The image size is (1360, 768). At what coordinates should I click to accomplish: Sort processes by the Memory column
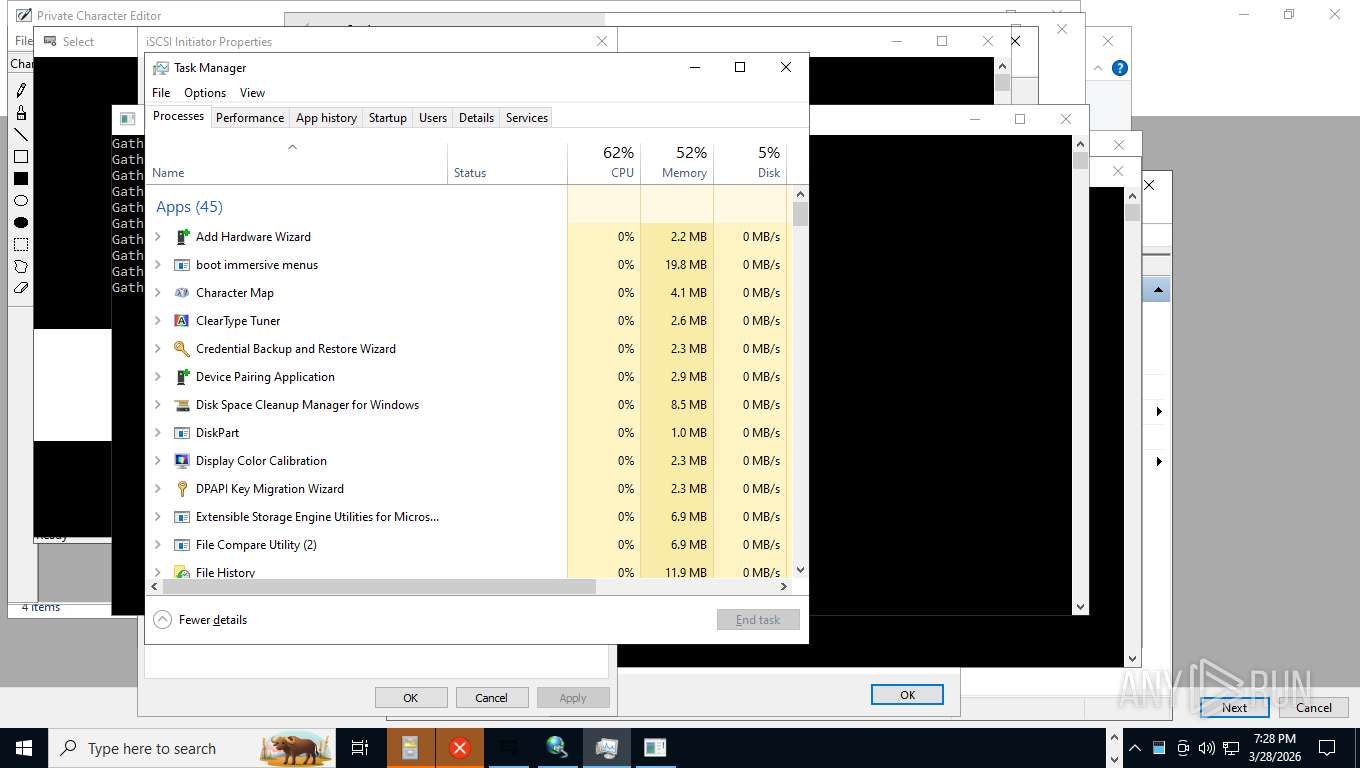(x=677, y=162)
